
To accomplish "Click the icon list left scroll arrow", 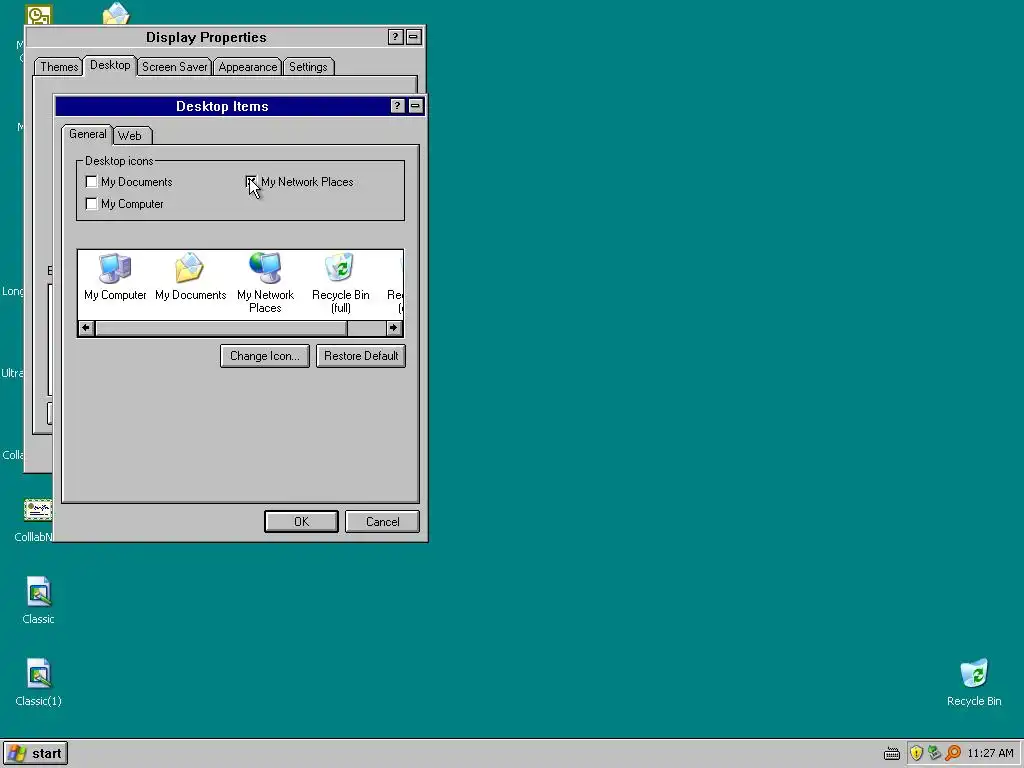I will pyautogui.click(x=86, y=328).
